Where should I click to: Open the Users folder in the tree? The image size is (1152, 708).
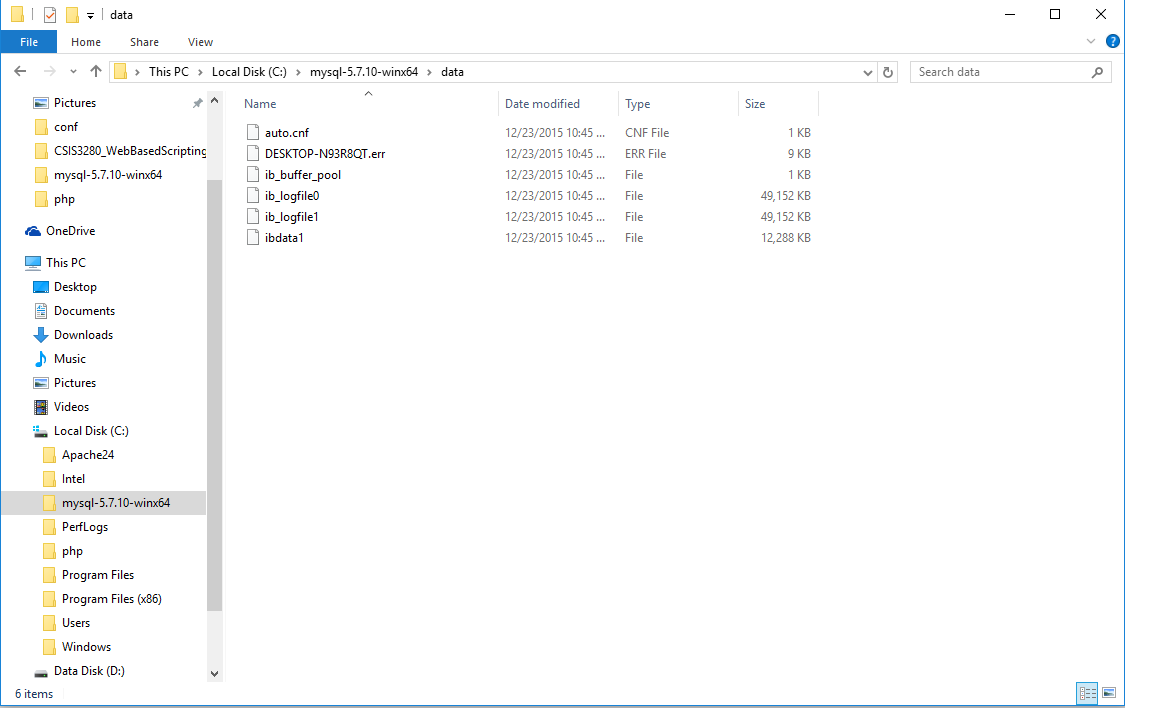[x=76, y=623]
